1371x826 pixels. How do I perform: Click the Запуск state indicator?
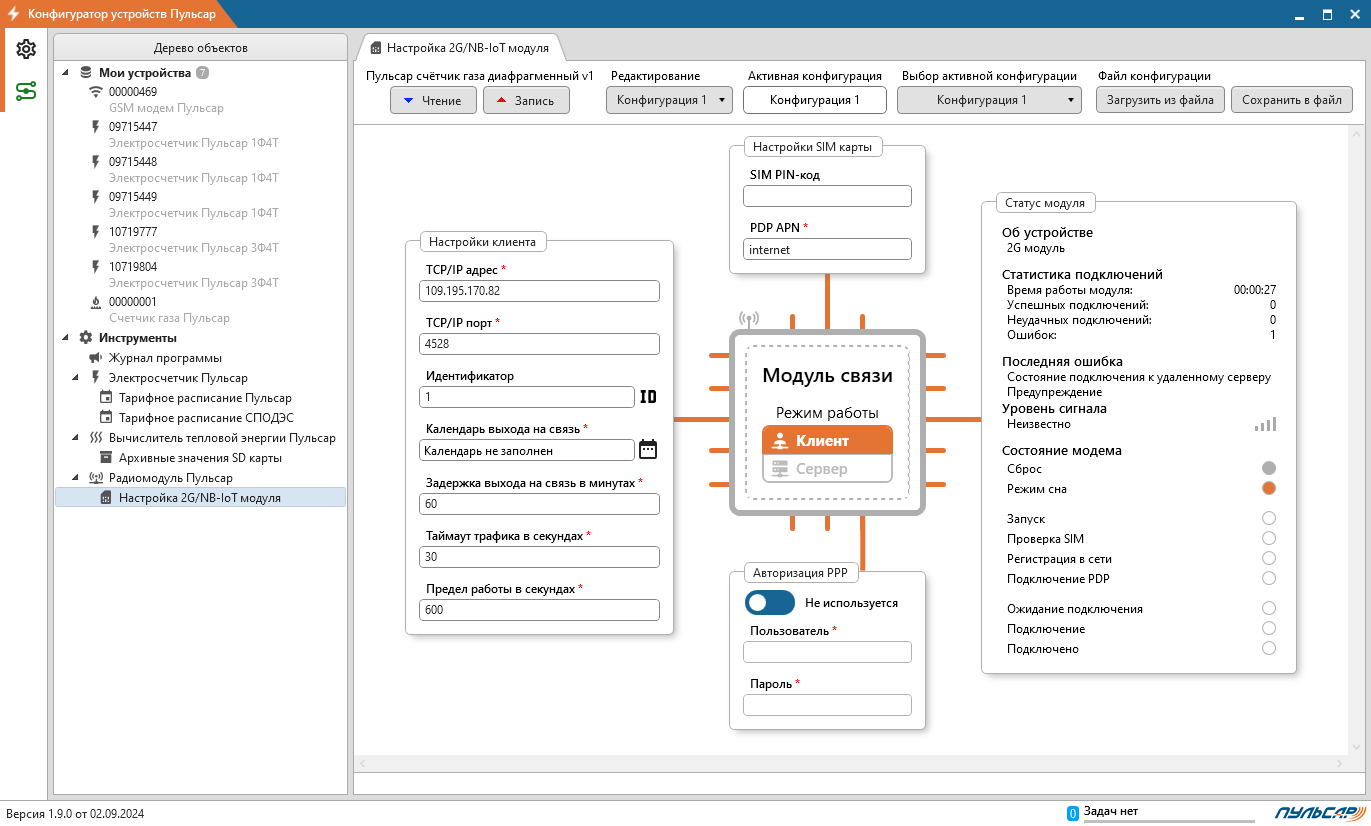pyautogui.click(x=1269, y=518)
